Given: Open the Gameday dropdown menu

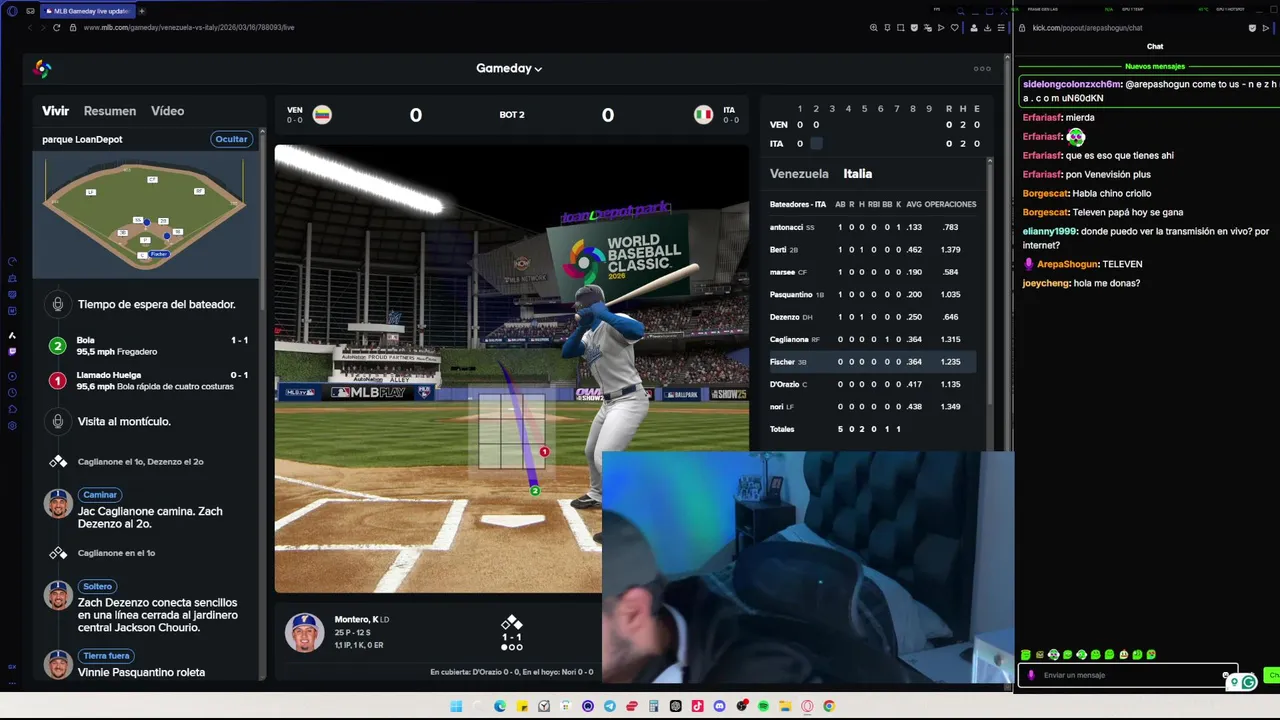Looking at the screenshot, I should 509,68.
